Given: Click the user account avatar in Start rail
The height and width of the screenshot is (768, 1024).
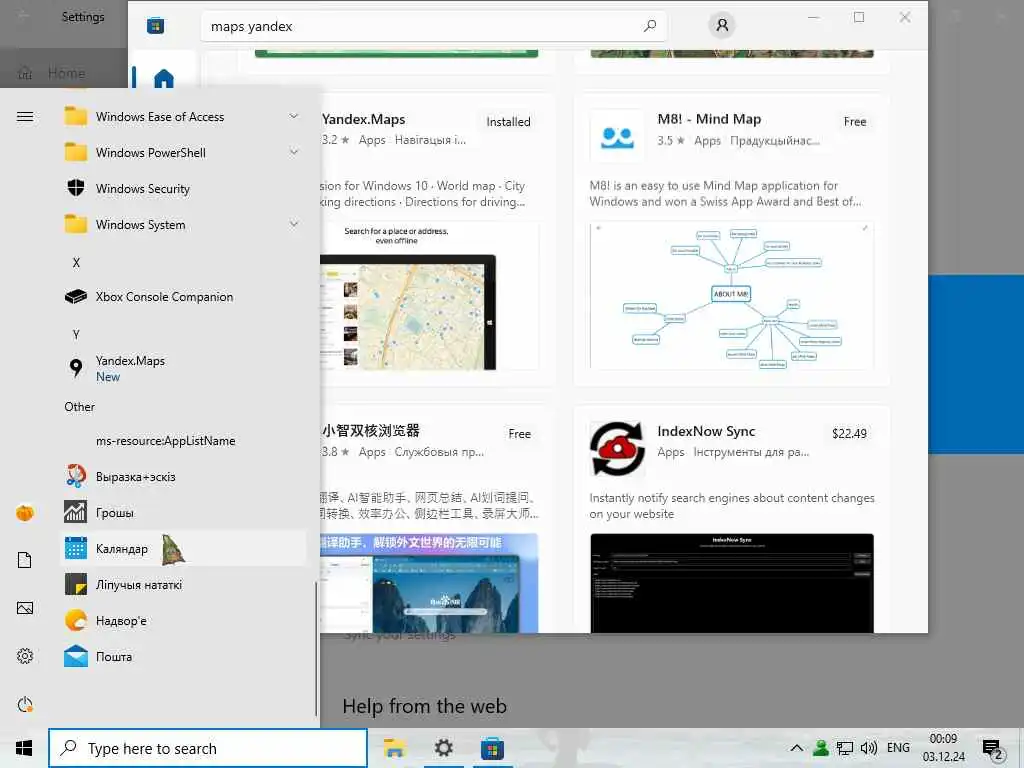Looking at the screenshot, I should click(x=25, y=513).
